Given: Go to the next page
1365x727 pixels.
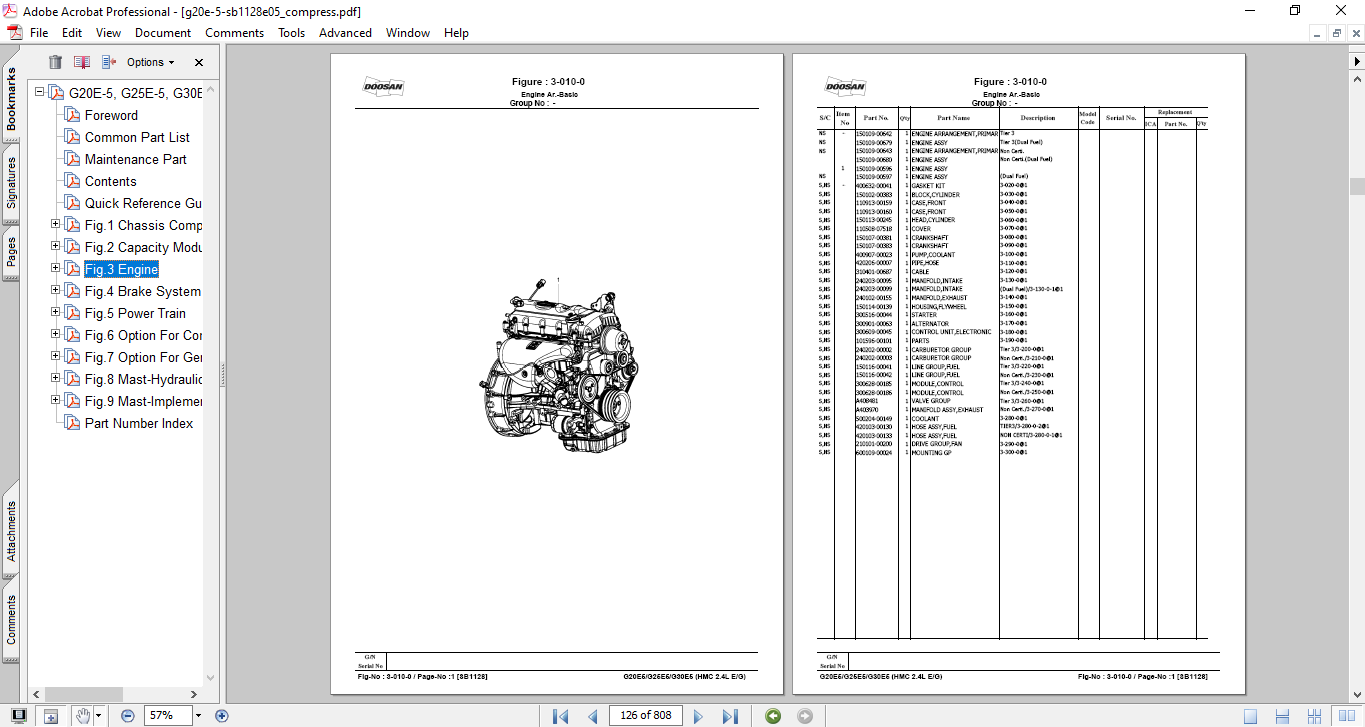Looking at the screenshot, I should [698, 716].
